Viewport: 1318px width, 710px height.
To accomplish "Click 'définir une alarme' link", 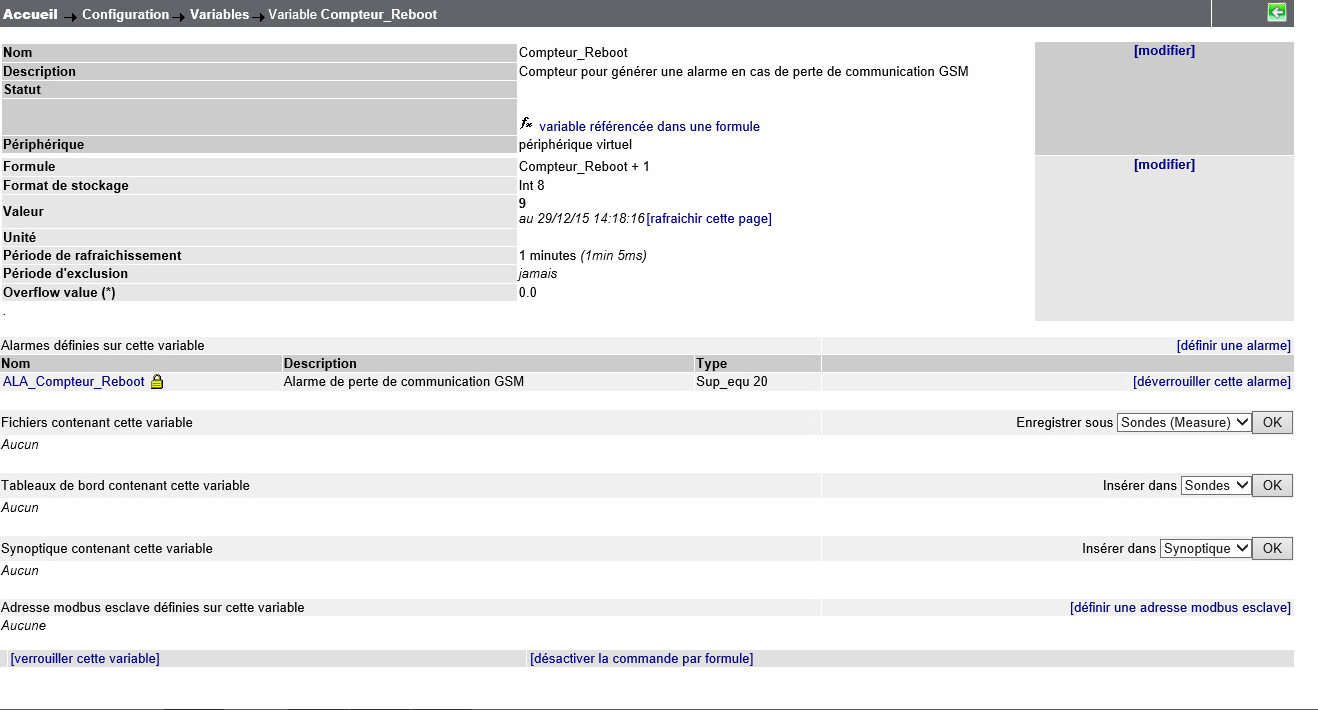I will point(1233,346).
